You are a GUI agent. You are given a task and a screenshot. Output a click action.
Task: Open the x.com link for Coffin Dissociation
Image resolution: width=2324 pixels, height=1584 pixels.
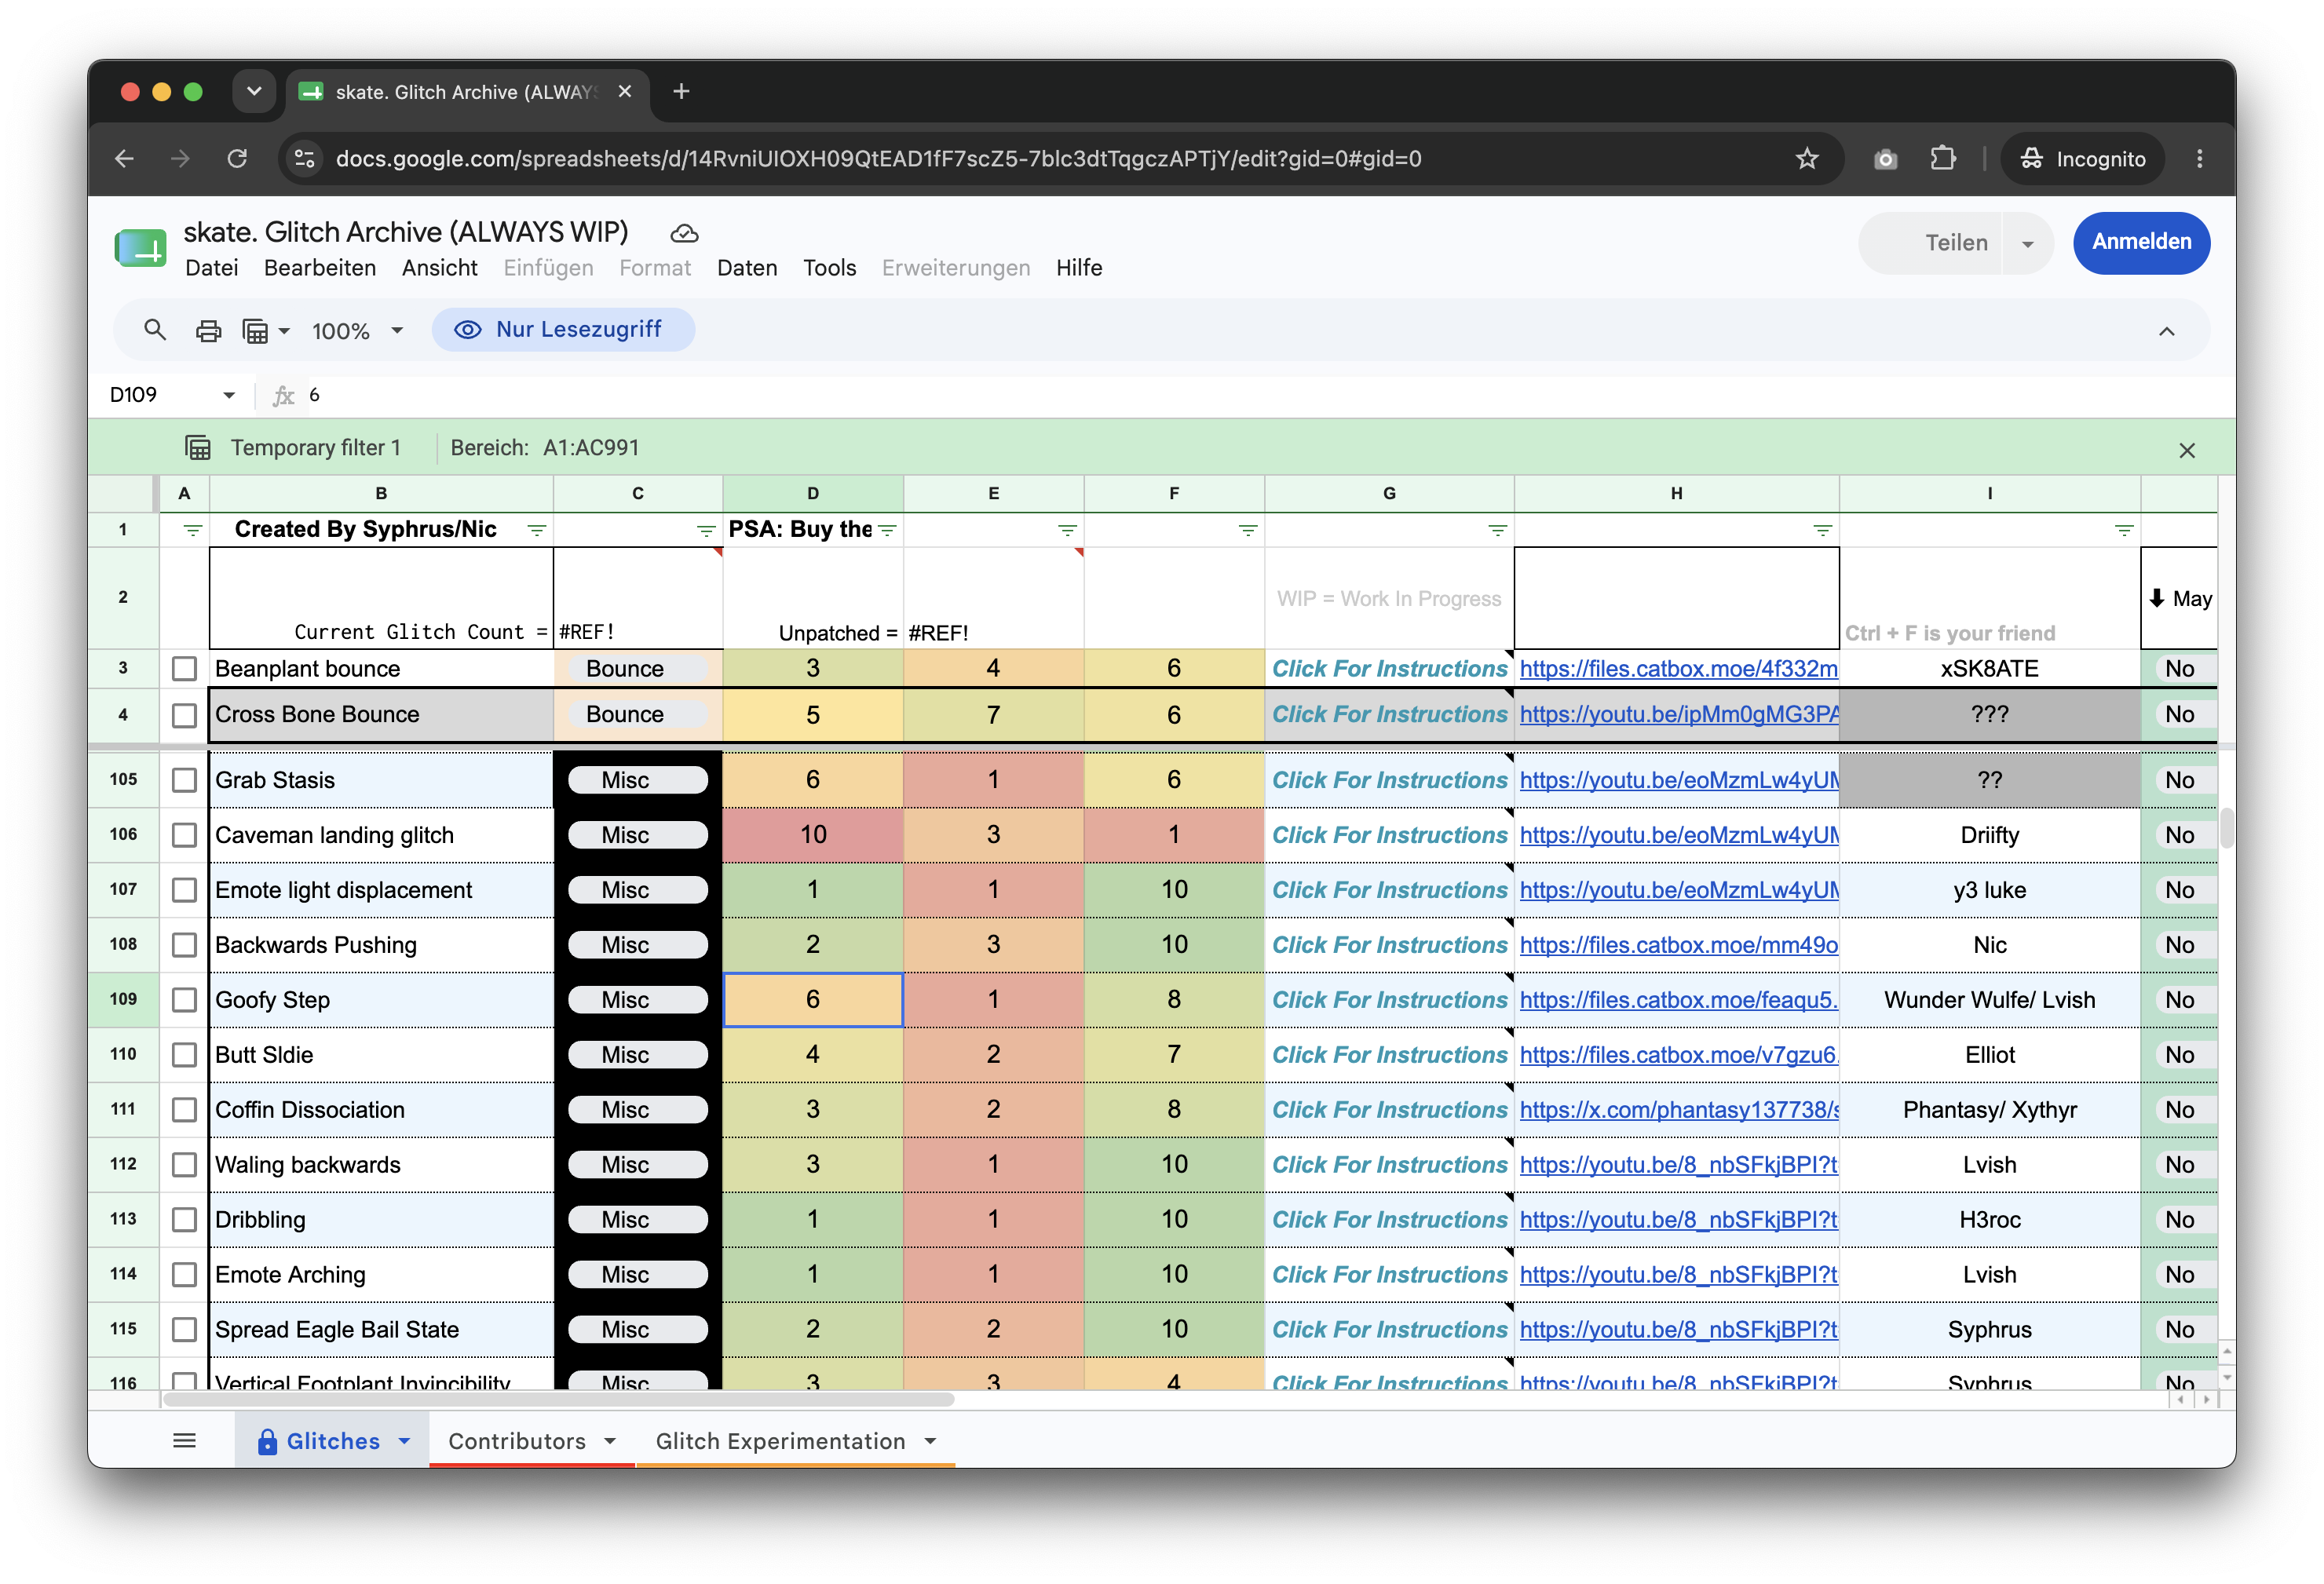(x=1678, y=1110)
